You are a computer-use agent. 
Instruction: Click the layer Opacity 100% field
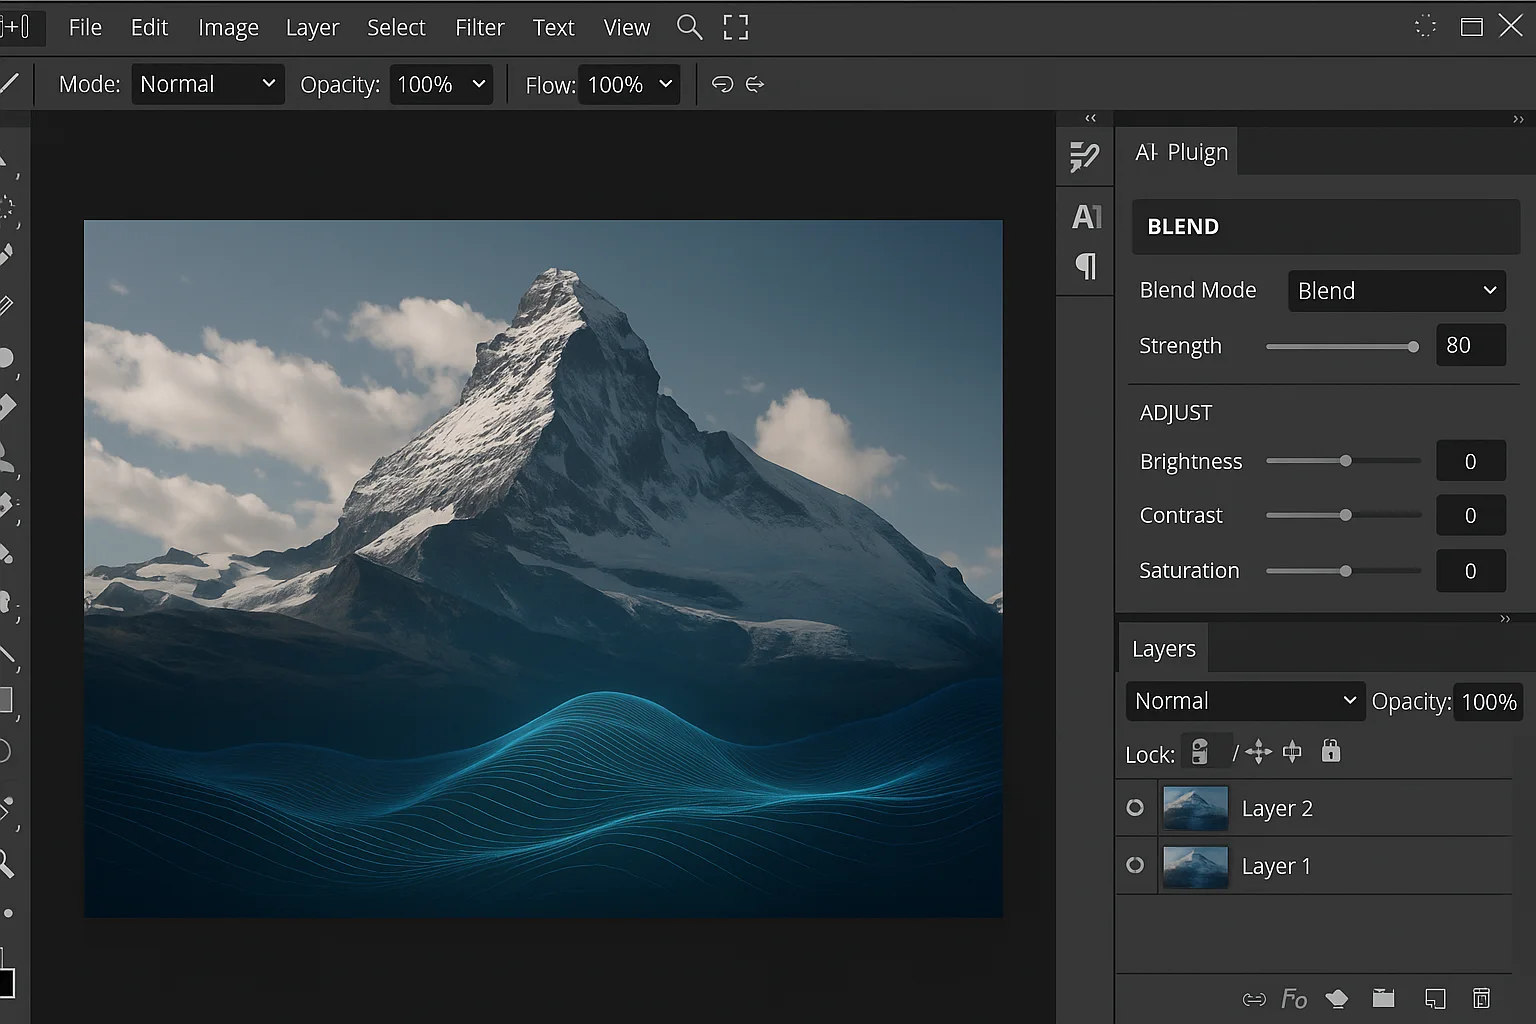[1489, 702]
